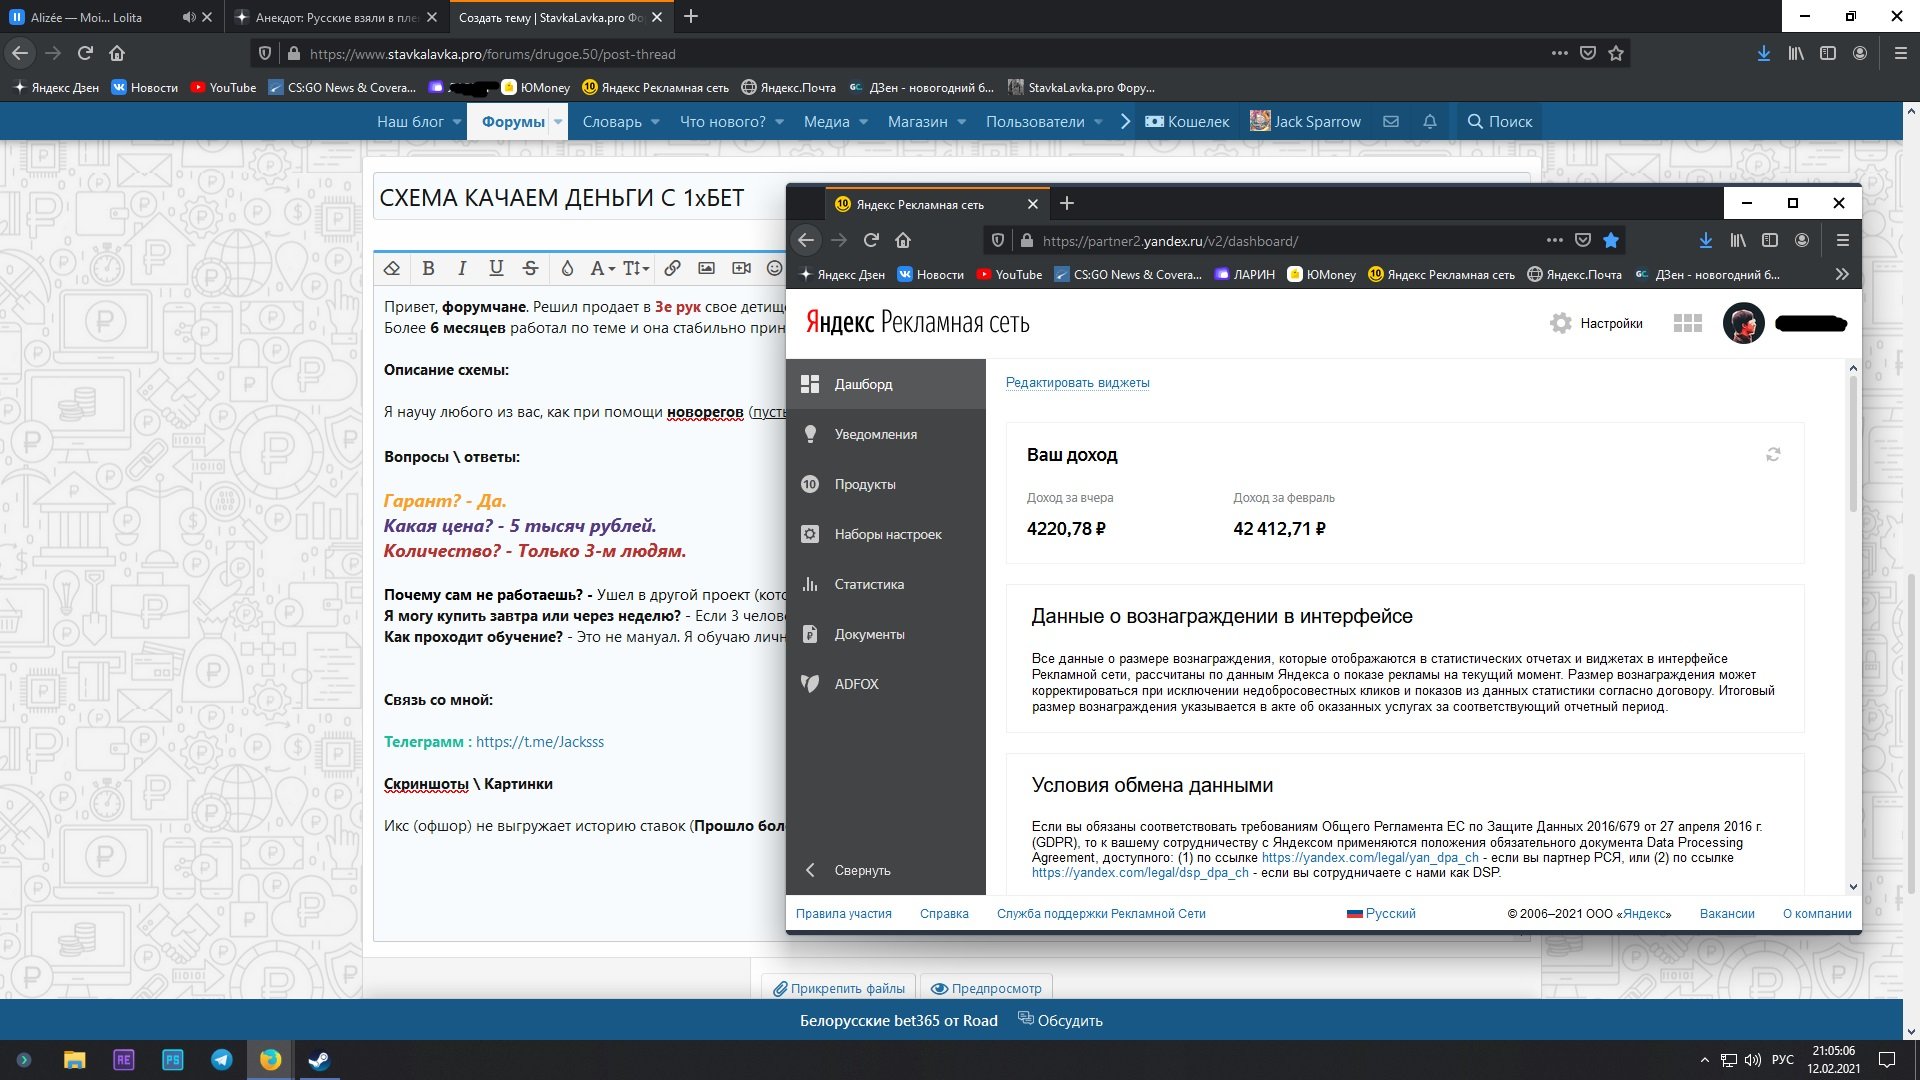Expand Наш блог dropdown arrow

point(457,122)
